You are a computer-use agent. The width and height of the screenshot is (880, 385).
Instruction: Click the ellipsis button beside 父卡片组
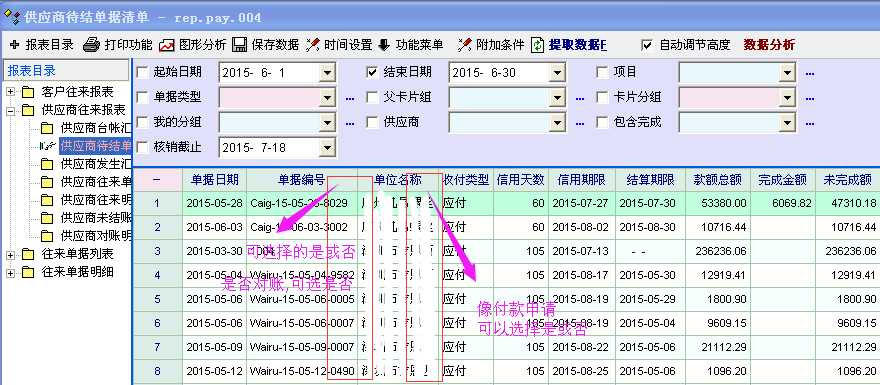click(580, 98)
